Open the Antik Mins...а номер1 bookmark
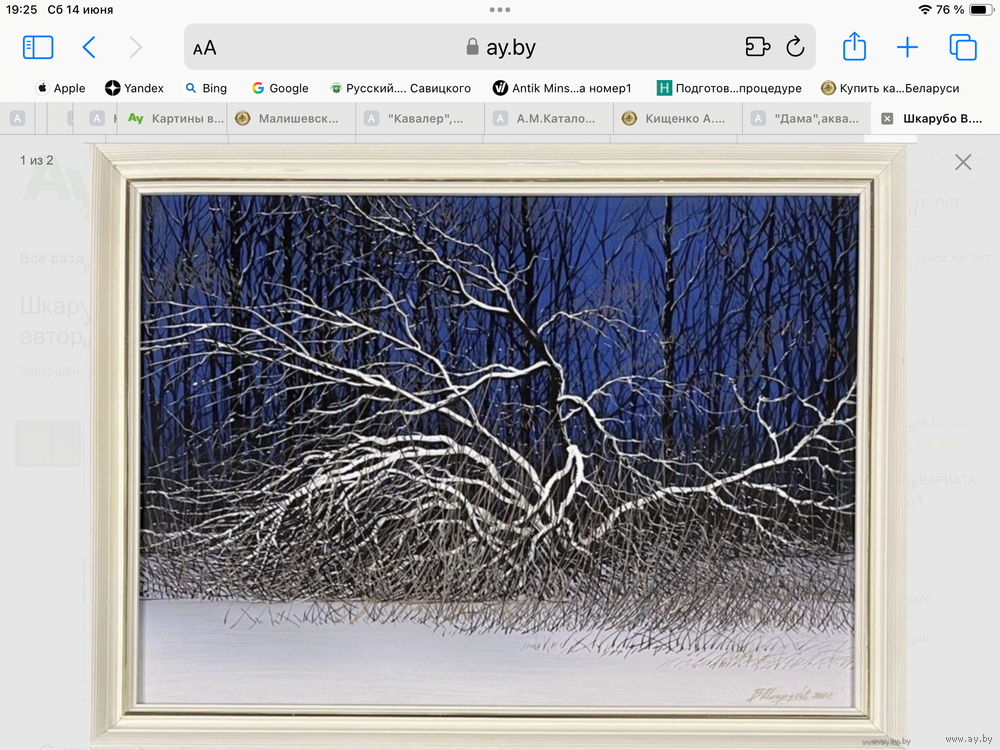 point(562,88)
